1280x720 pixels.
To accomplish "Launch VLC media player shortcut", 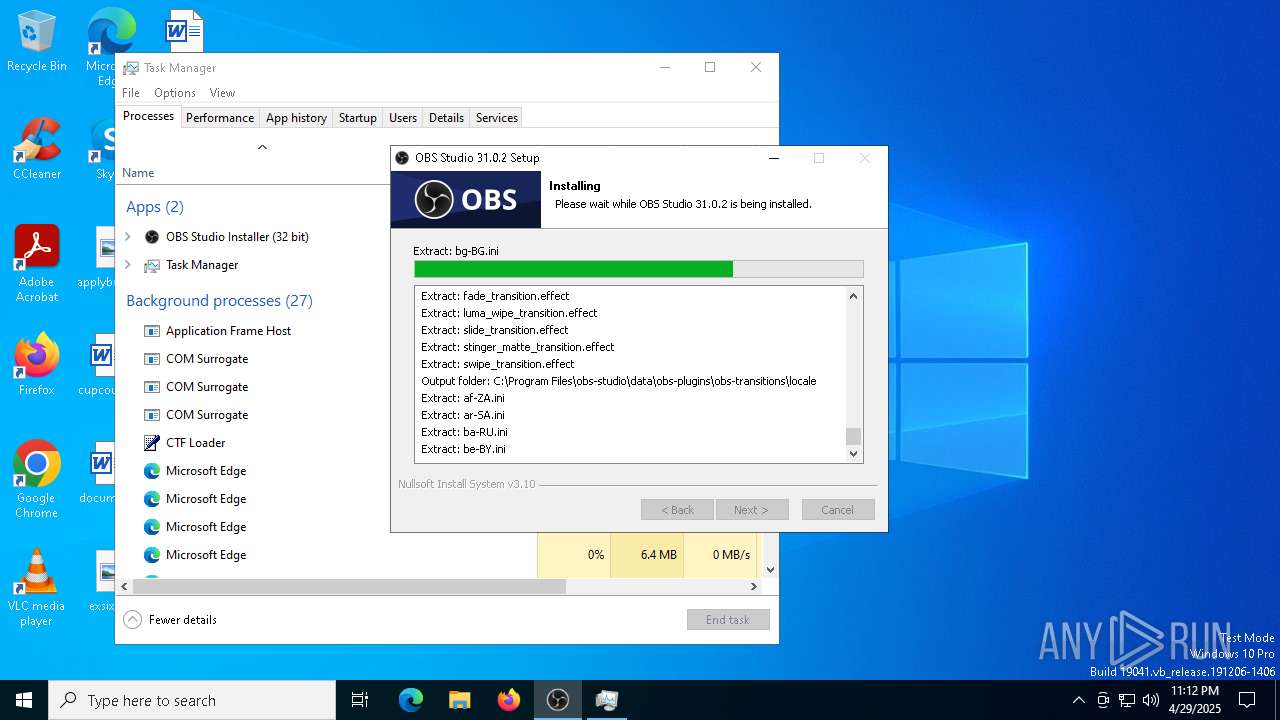I will tap(37, 587).
